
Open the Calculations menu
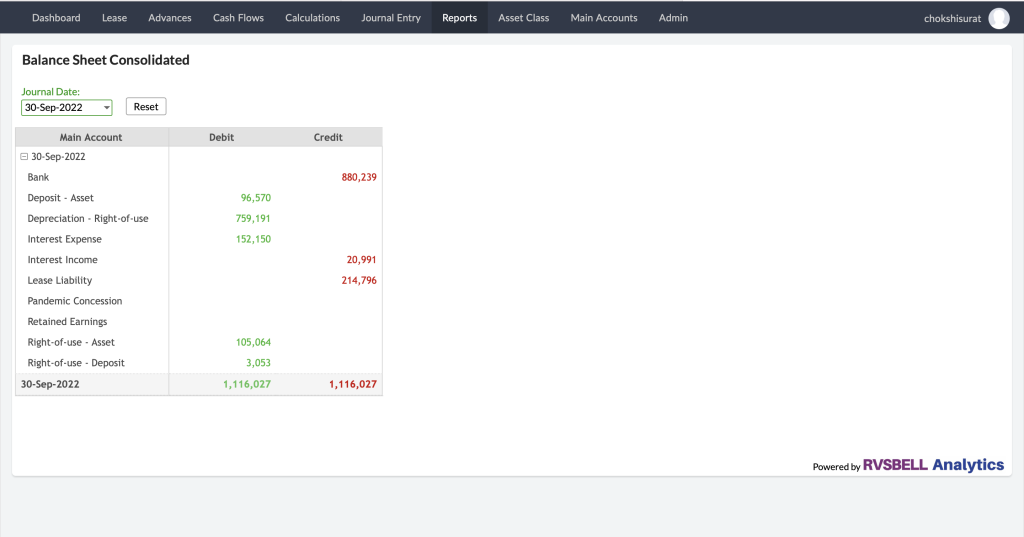coord(312,18)
